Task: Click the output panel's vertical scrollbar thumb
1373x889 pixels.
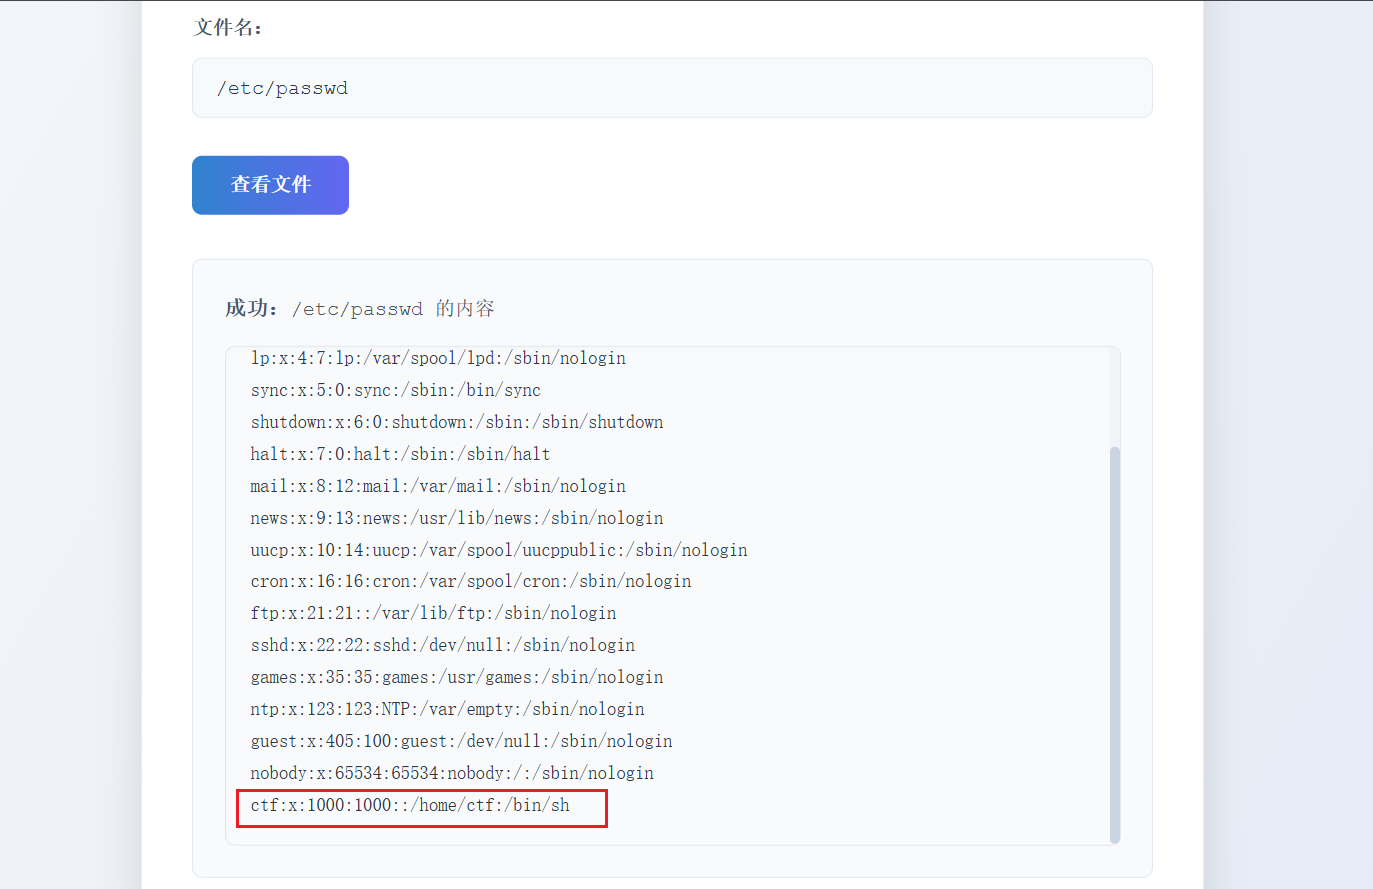Action: coord(1115,644)
